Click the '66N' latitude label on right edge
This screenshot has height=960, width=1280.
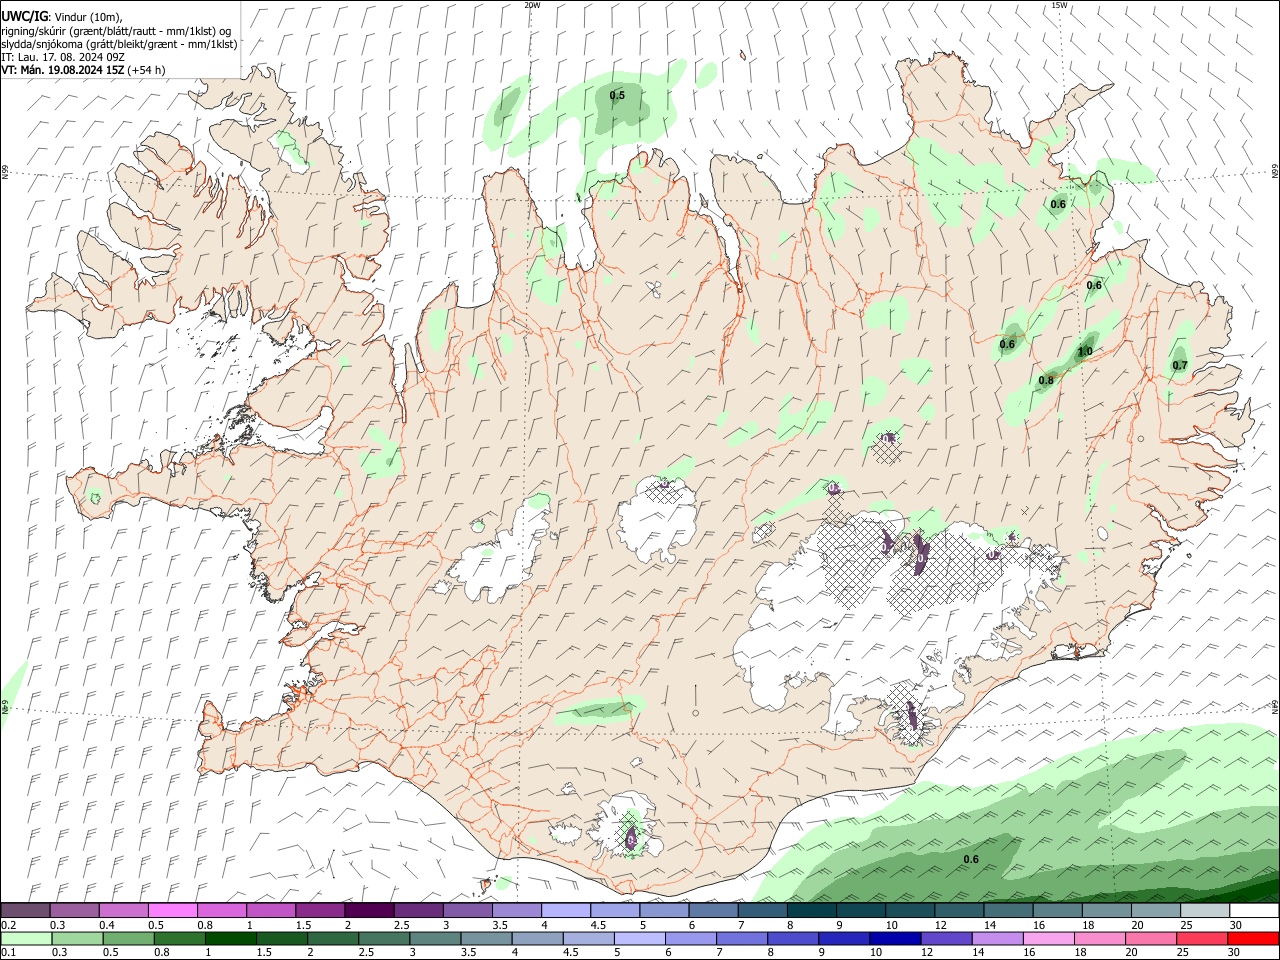1275,172
